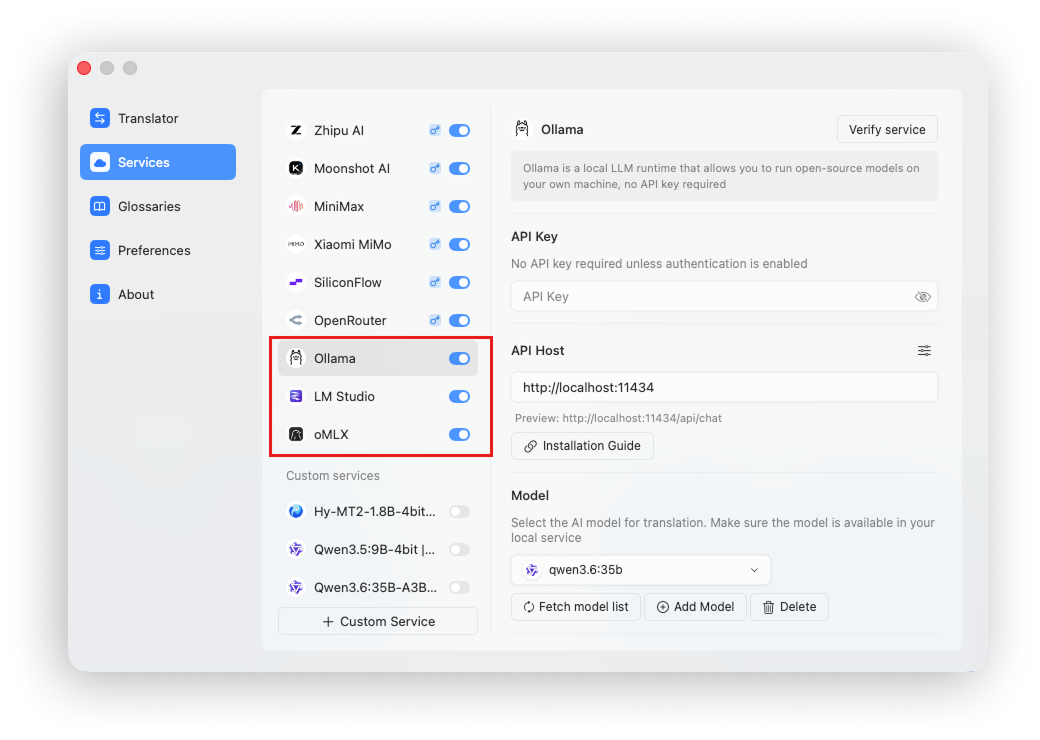Click the Qwen3.6:35B-A3B custom service icon
This screenshot has height=740, width=1040.
coord(296,587)
